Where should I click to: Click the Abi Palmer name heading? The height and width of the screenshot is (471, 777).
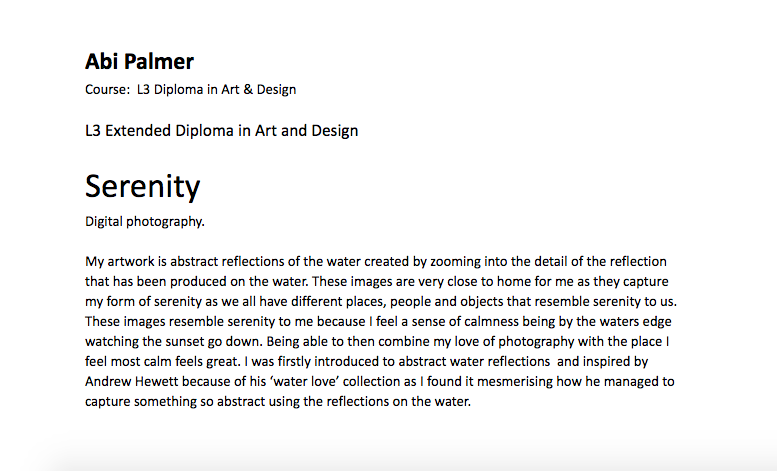click(x=139, y=61)
